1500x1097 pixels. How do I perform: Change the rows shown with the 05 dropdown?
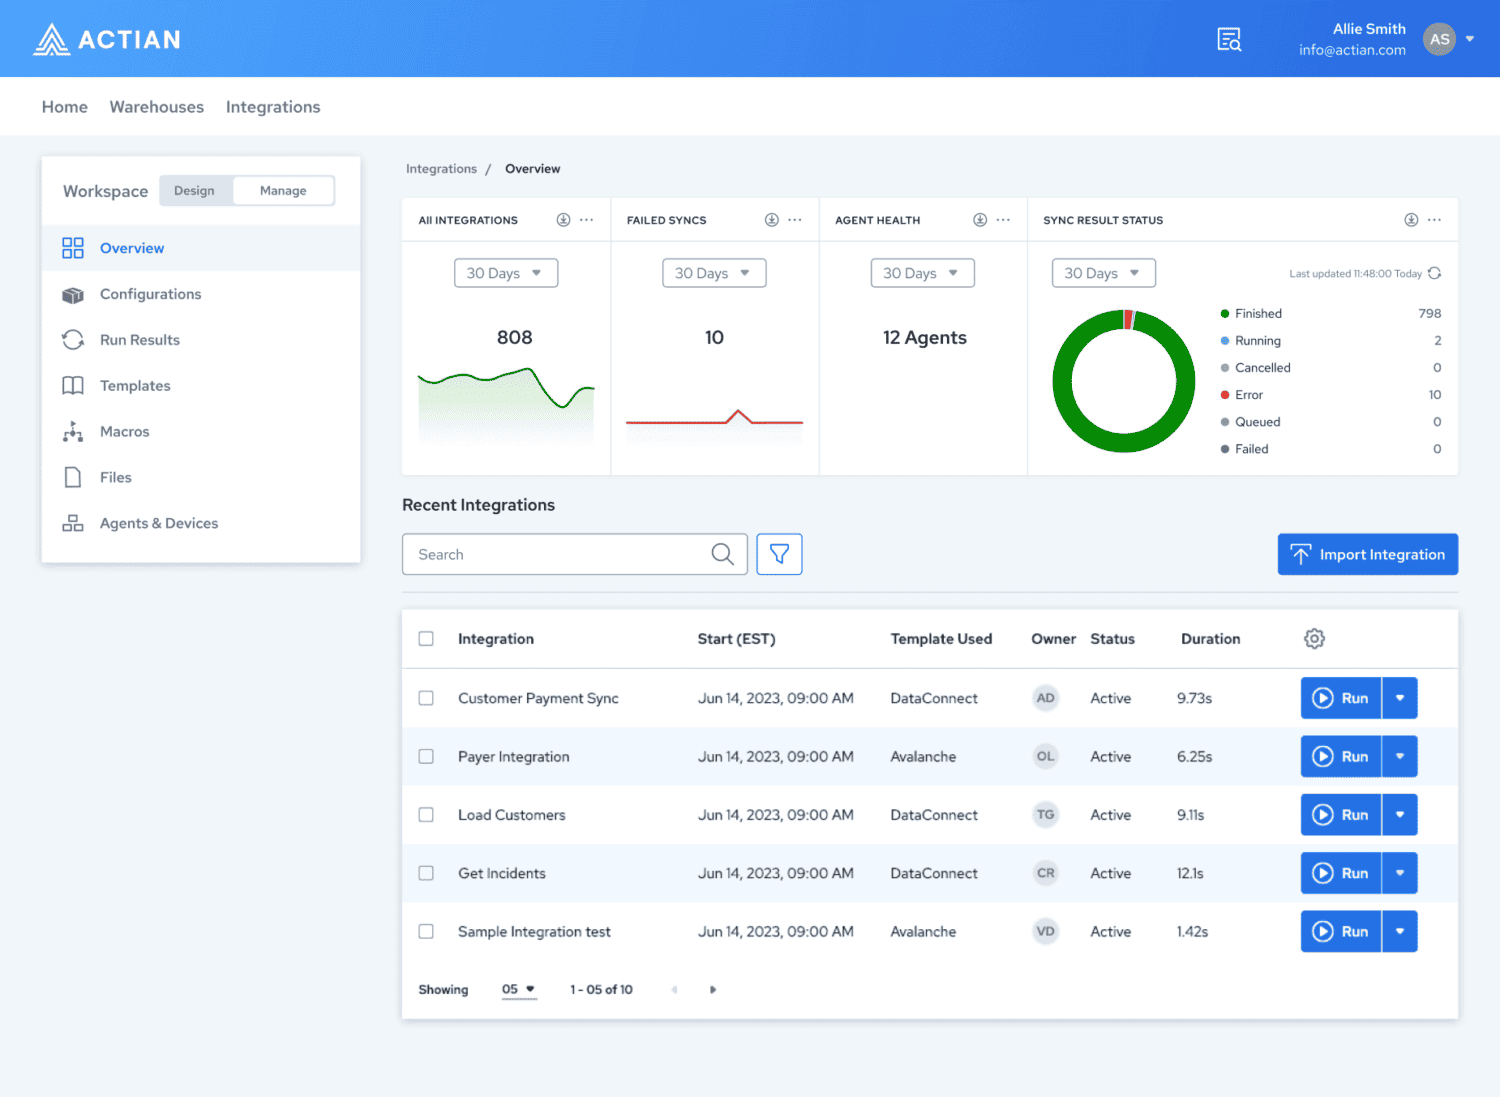click(x=519, y=989)
